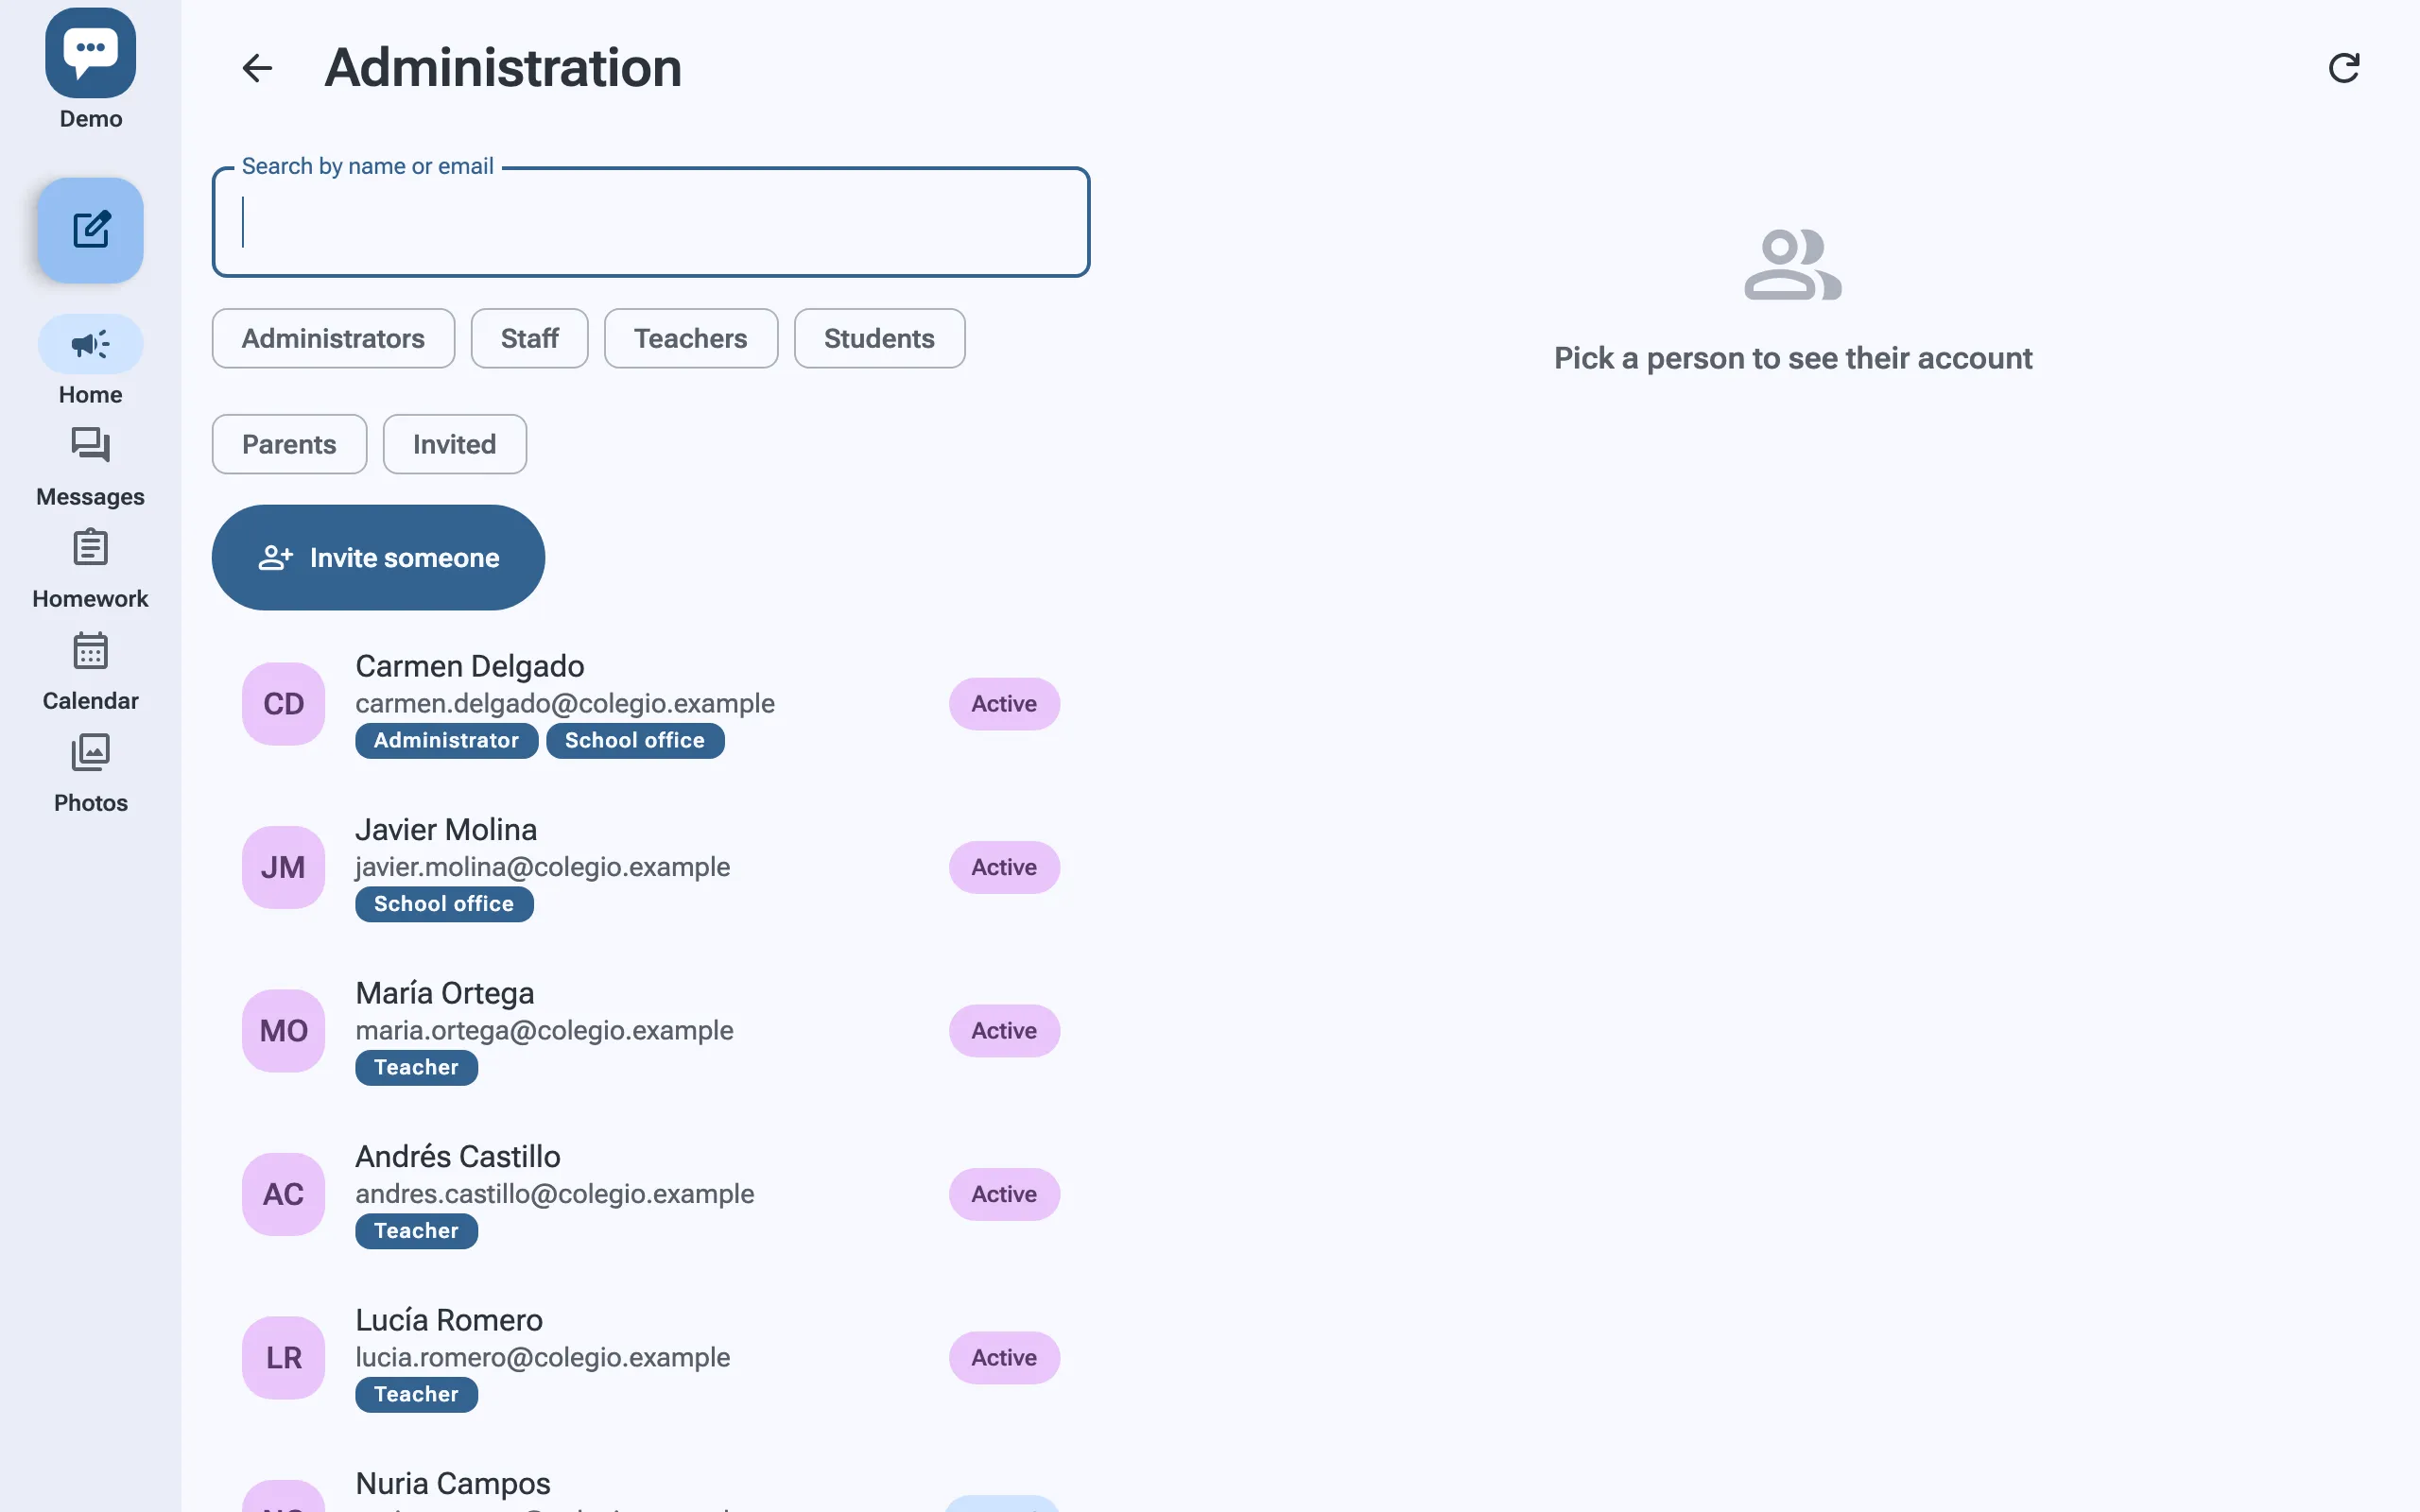Click the MO avatar for María Ortega
The height and width of the screenshot is (1512, 2420).
click(x=283, y=1031)
